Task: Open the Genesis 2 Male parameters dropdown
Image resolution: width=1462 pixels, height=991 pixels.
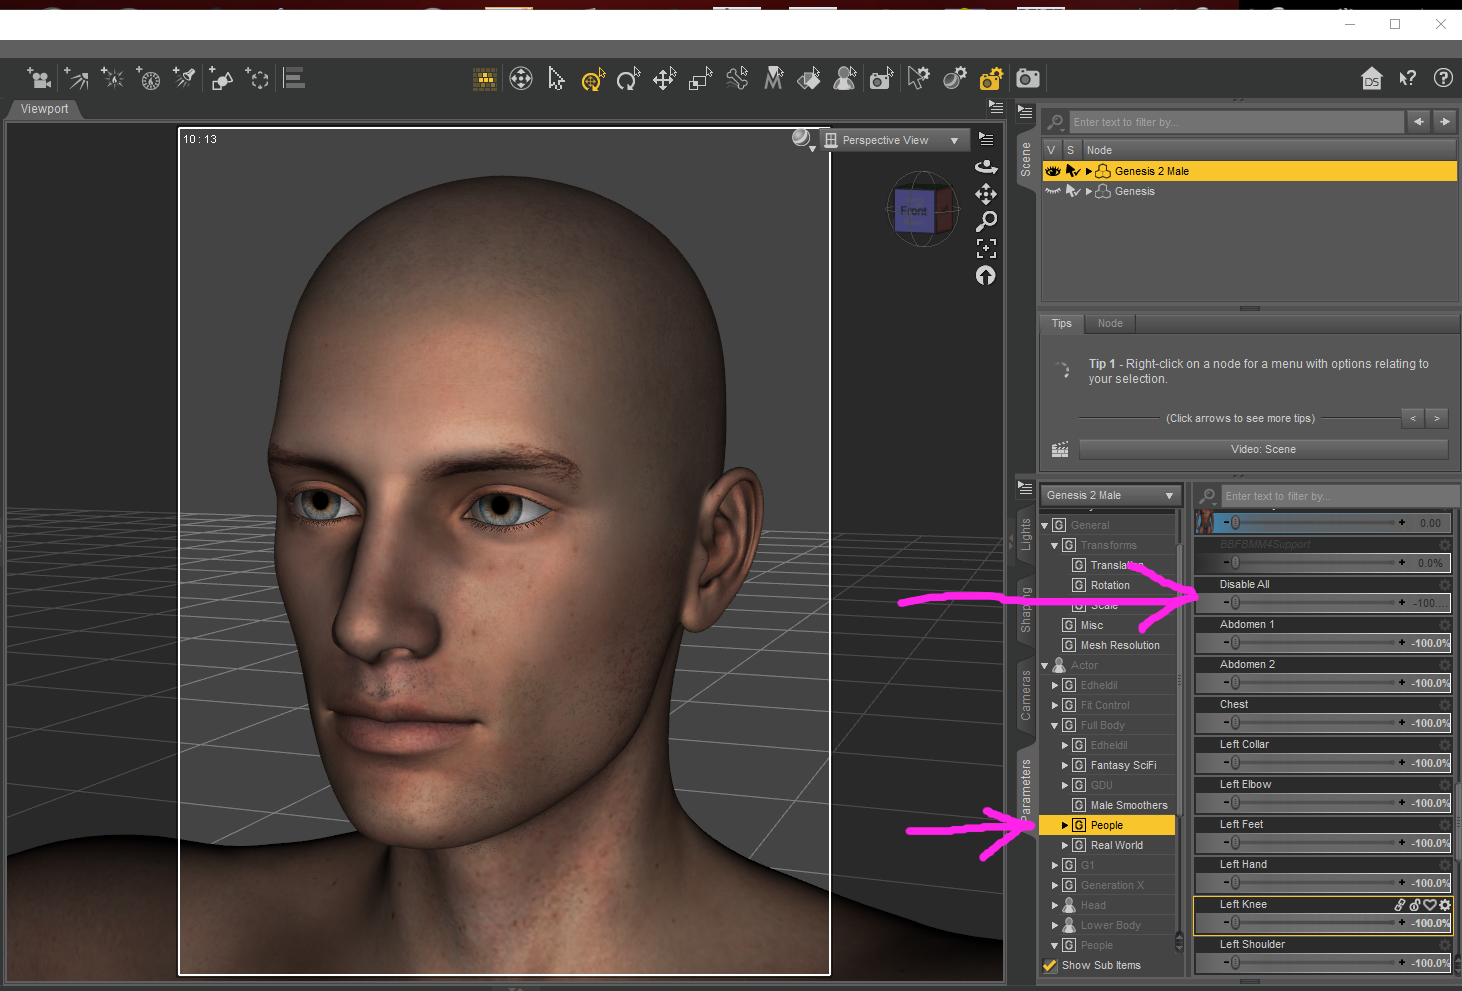Action: (x=1110, y=495)
